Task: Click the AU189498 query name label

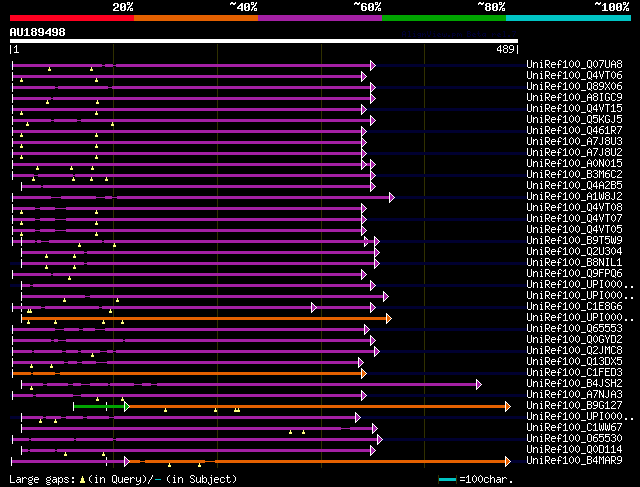Action: [x=38, y=32]
